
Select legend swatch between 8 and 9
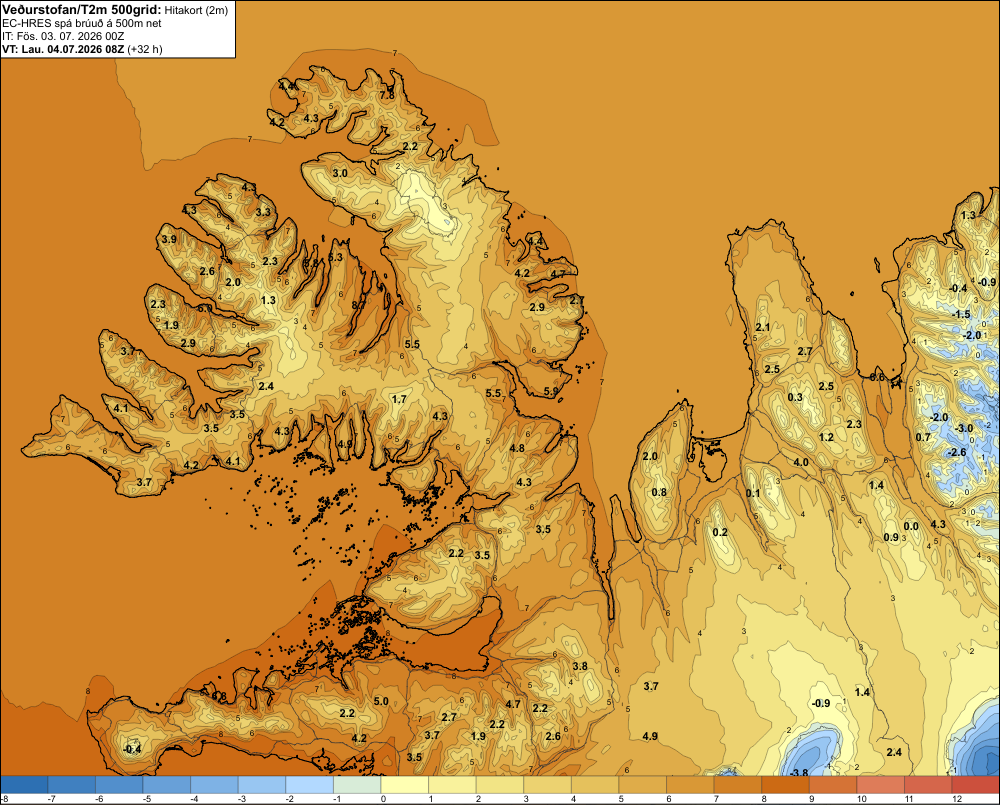click(x=785, y=784)
